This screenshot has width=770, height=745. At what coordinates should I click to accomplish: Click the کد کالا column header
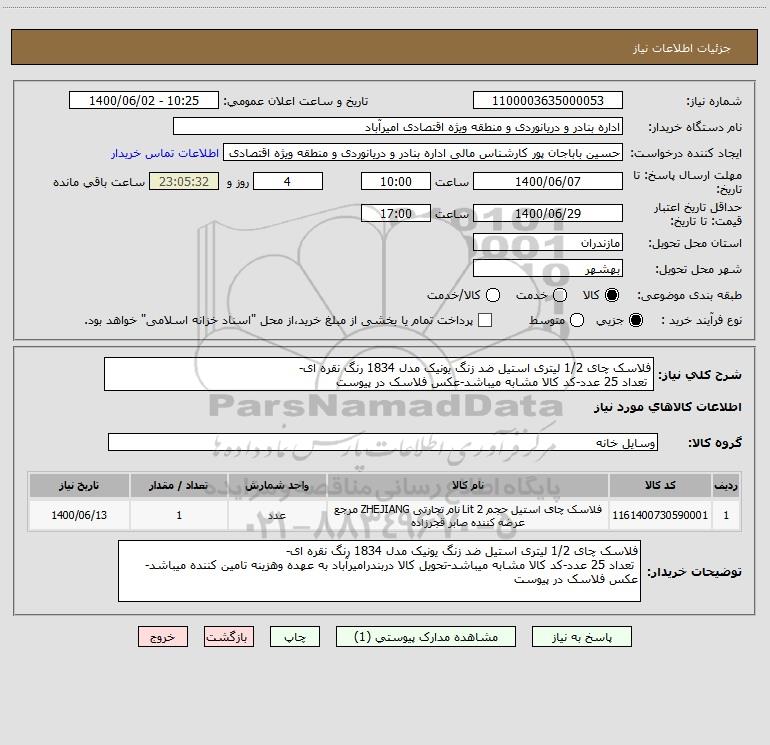[660, 486]
